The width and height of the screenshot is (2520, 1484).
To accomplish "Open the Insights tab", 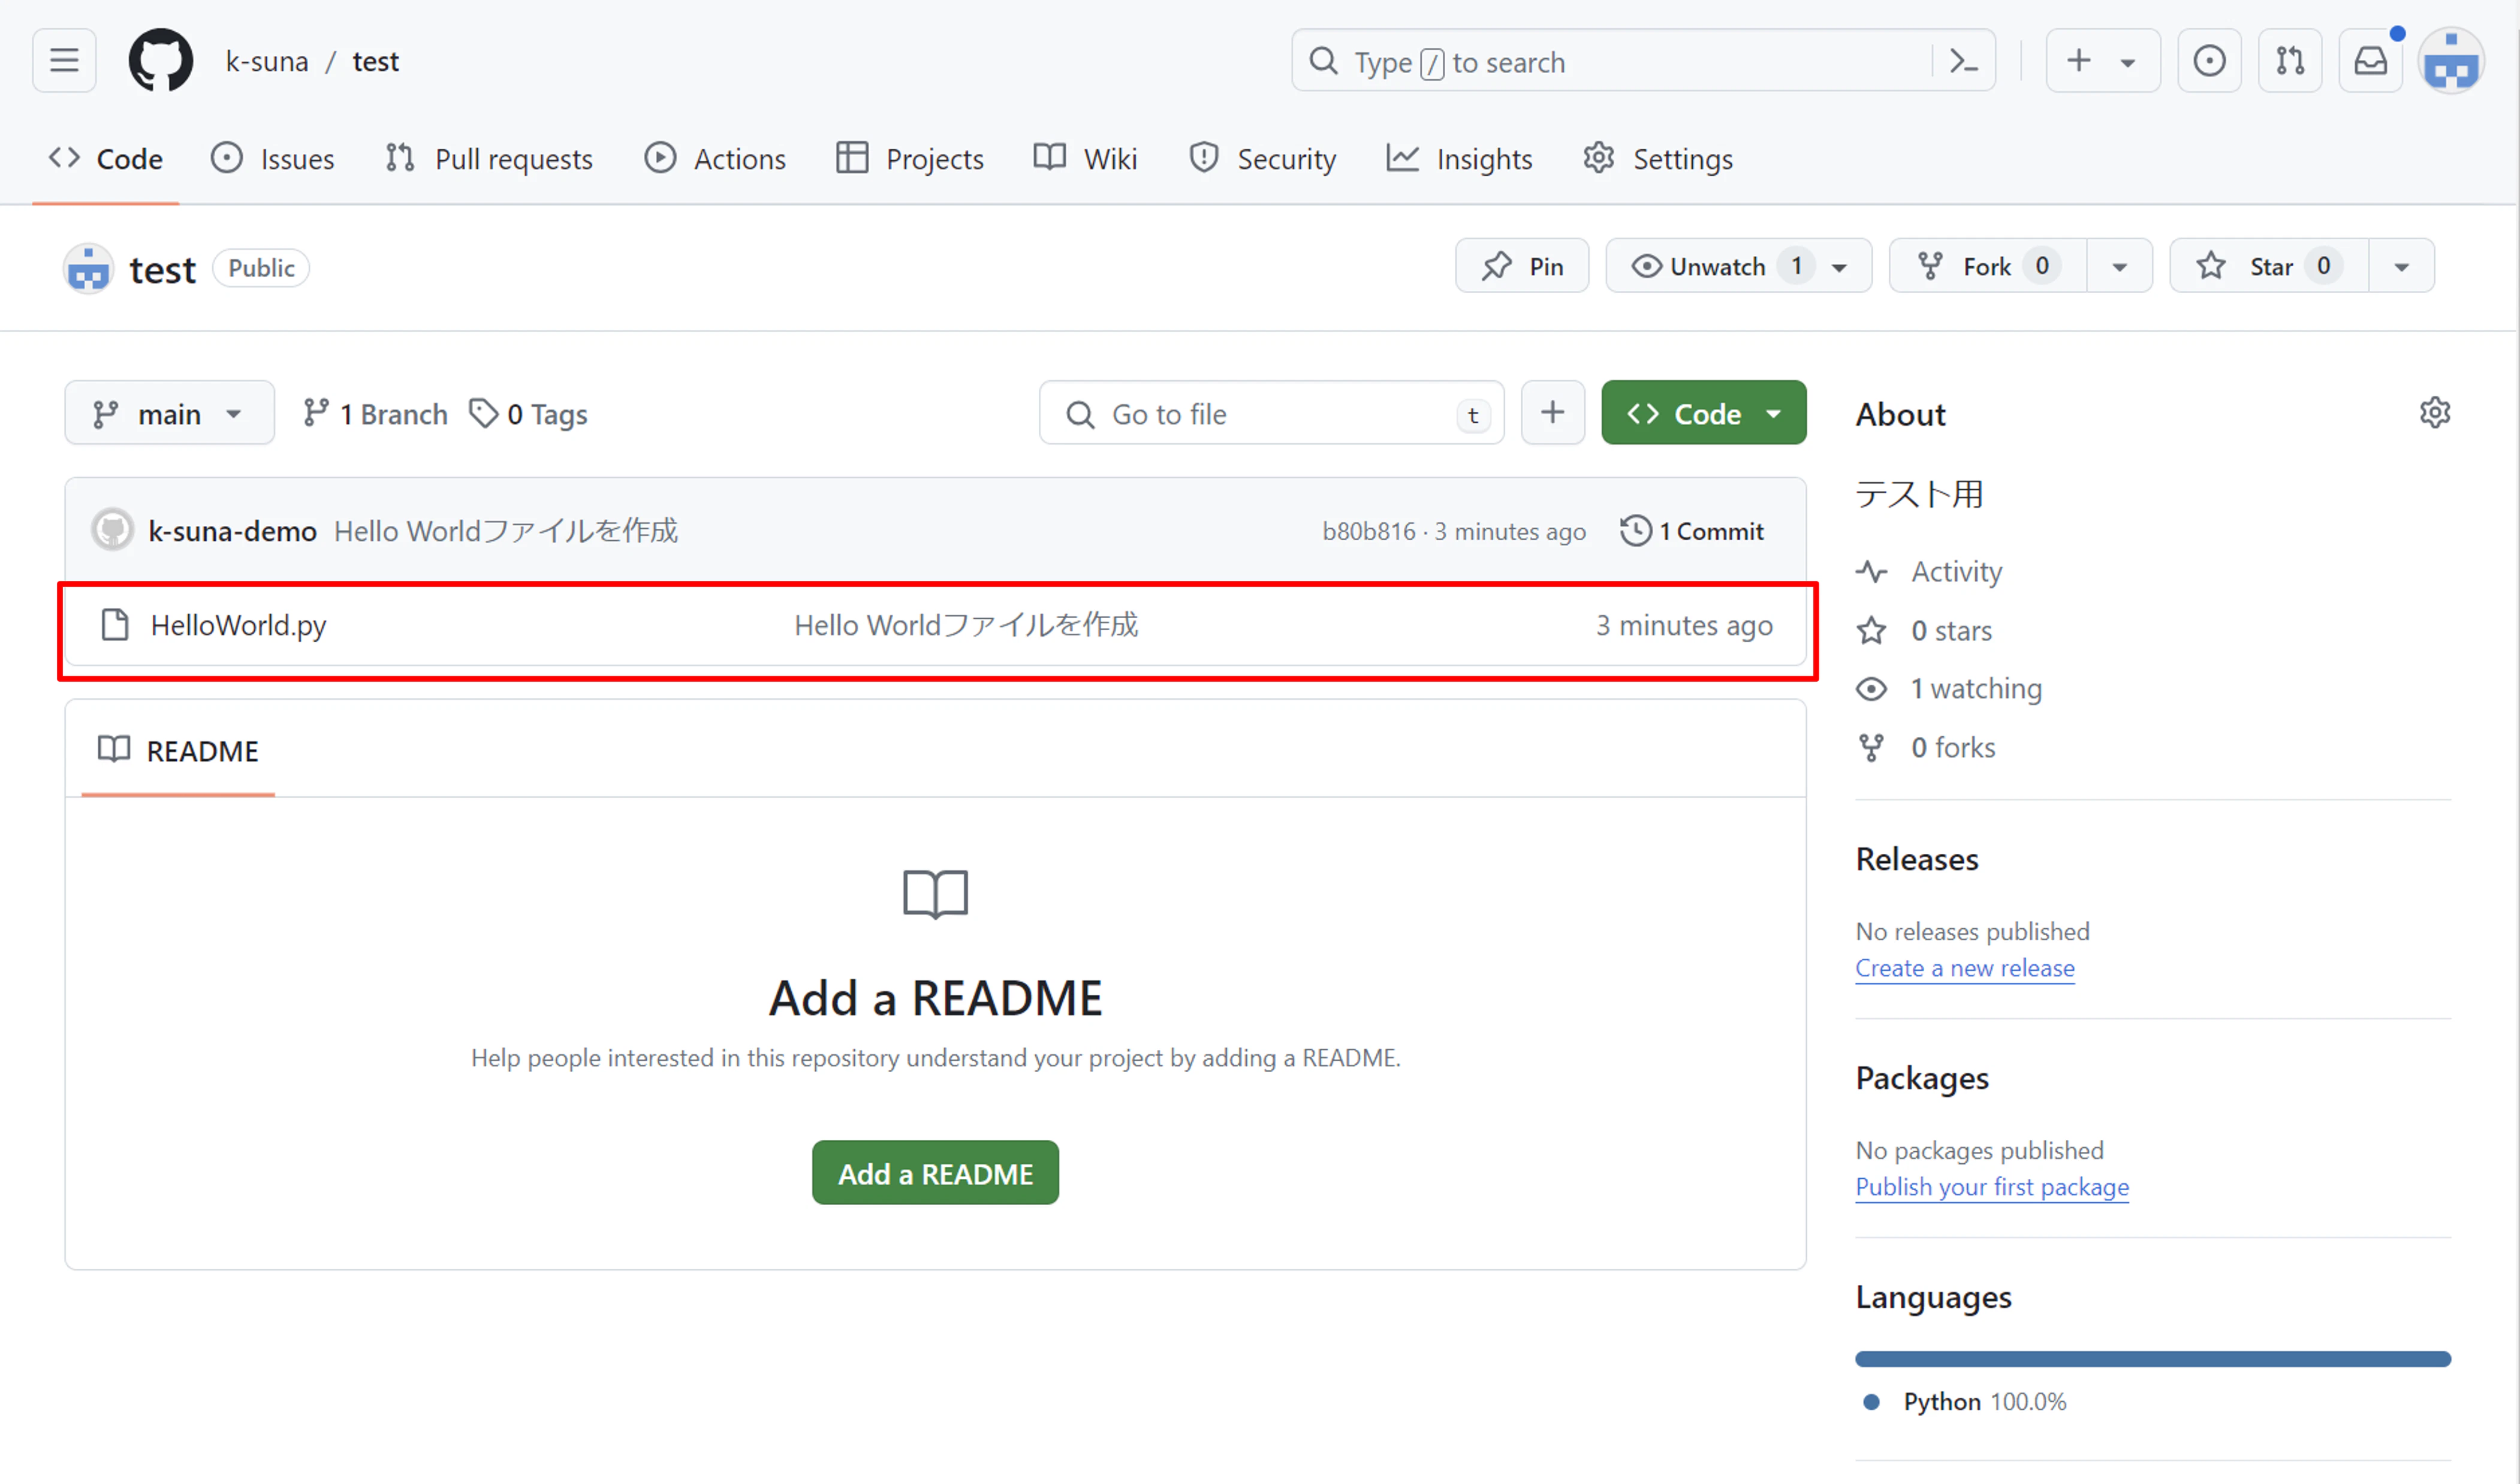I will click(x=1460, y=159).
